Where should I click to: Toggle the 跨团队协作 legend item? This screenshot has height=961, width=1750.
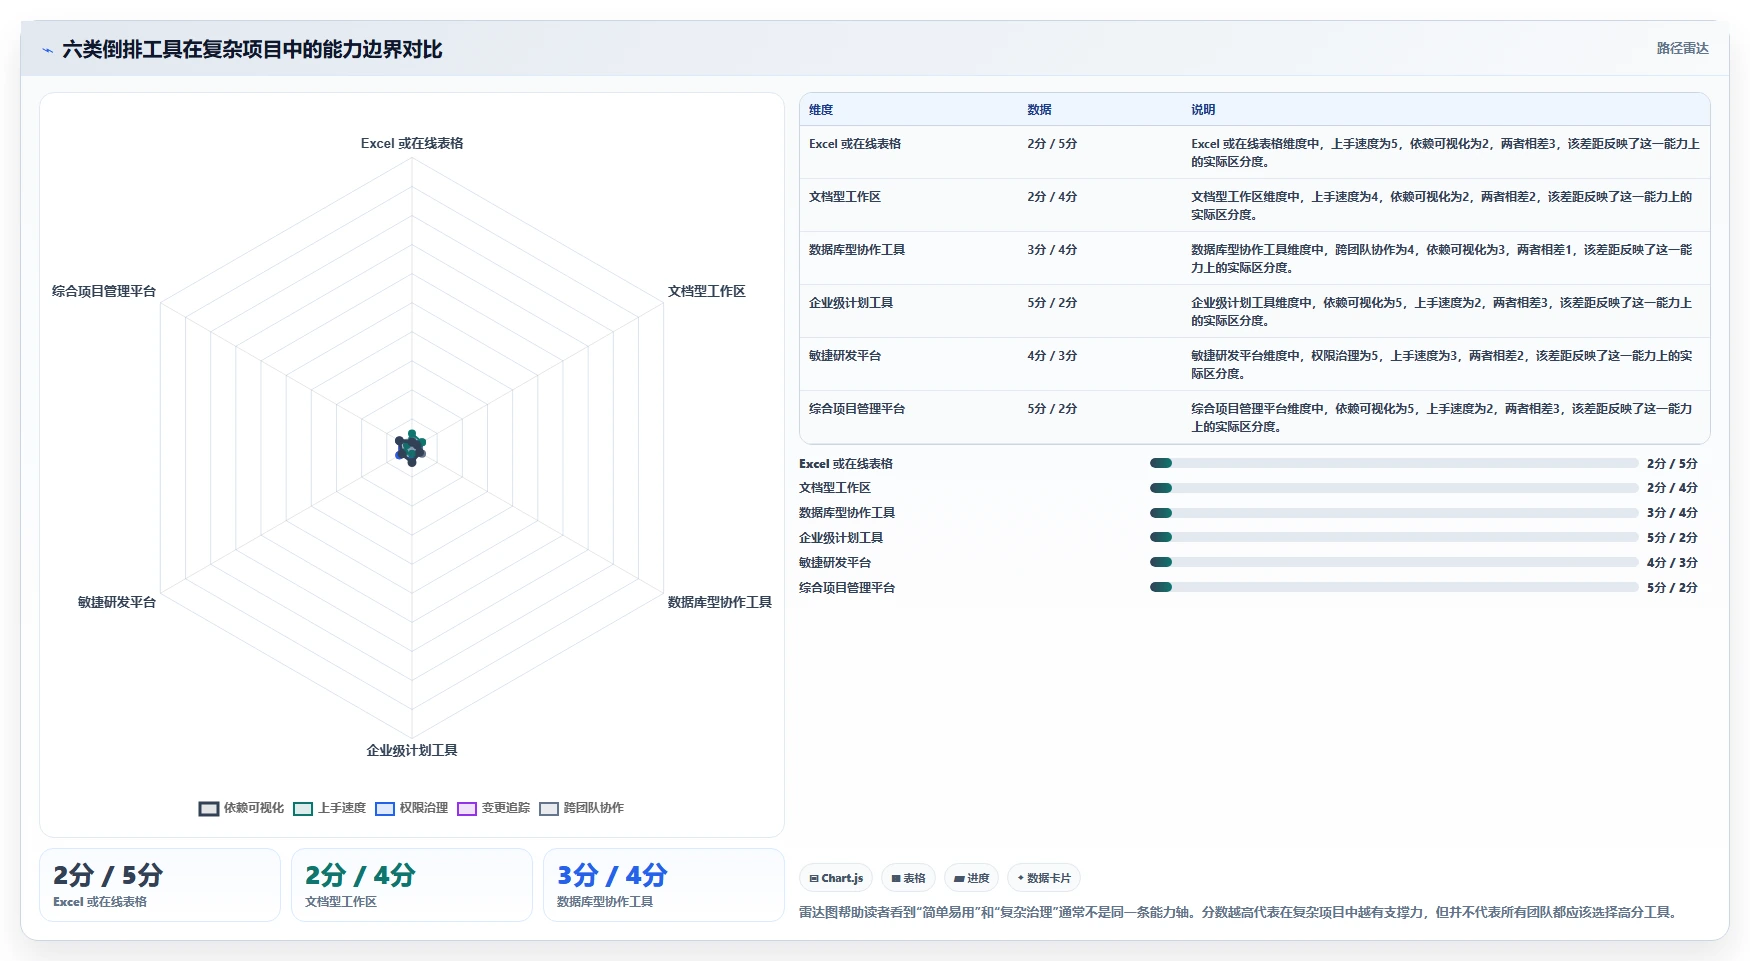pyautogui.click(x=581, y=808)
